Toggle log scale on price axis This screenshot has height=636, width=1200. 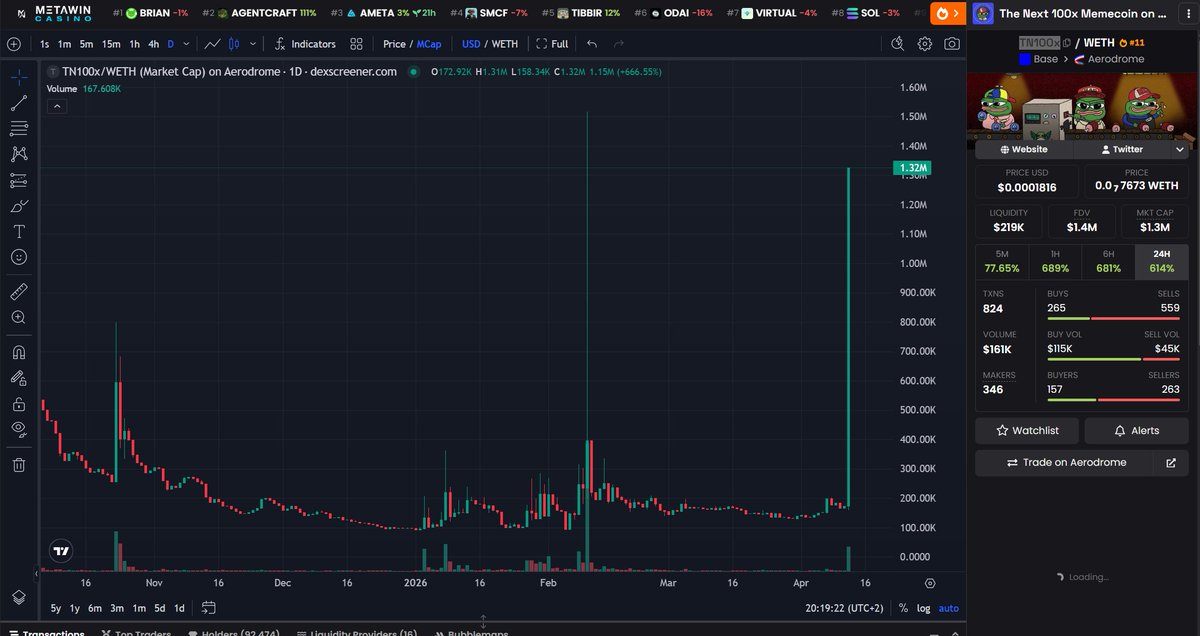click(923, 608)
